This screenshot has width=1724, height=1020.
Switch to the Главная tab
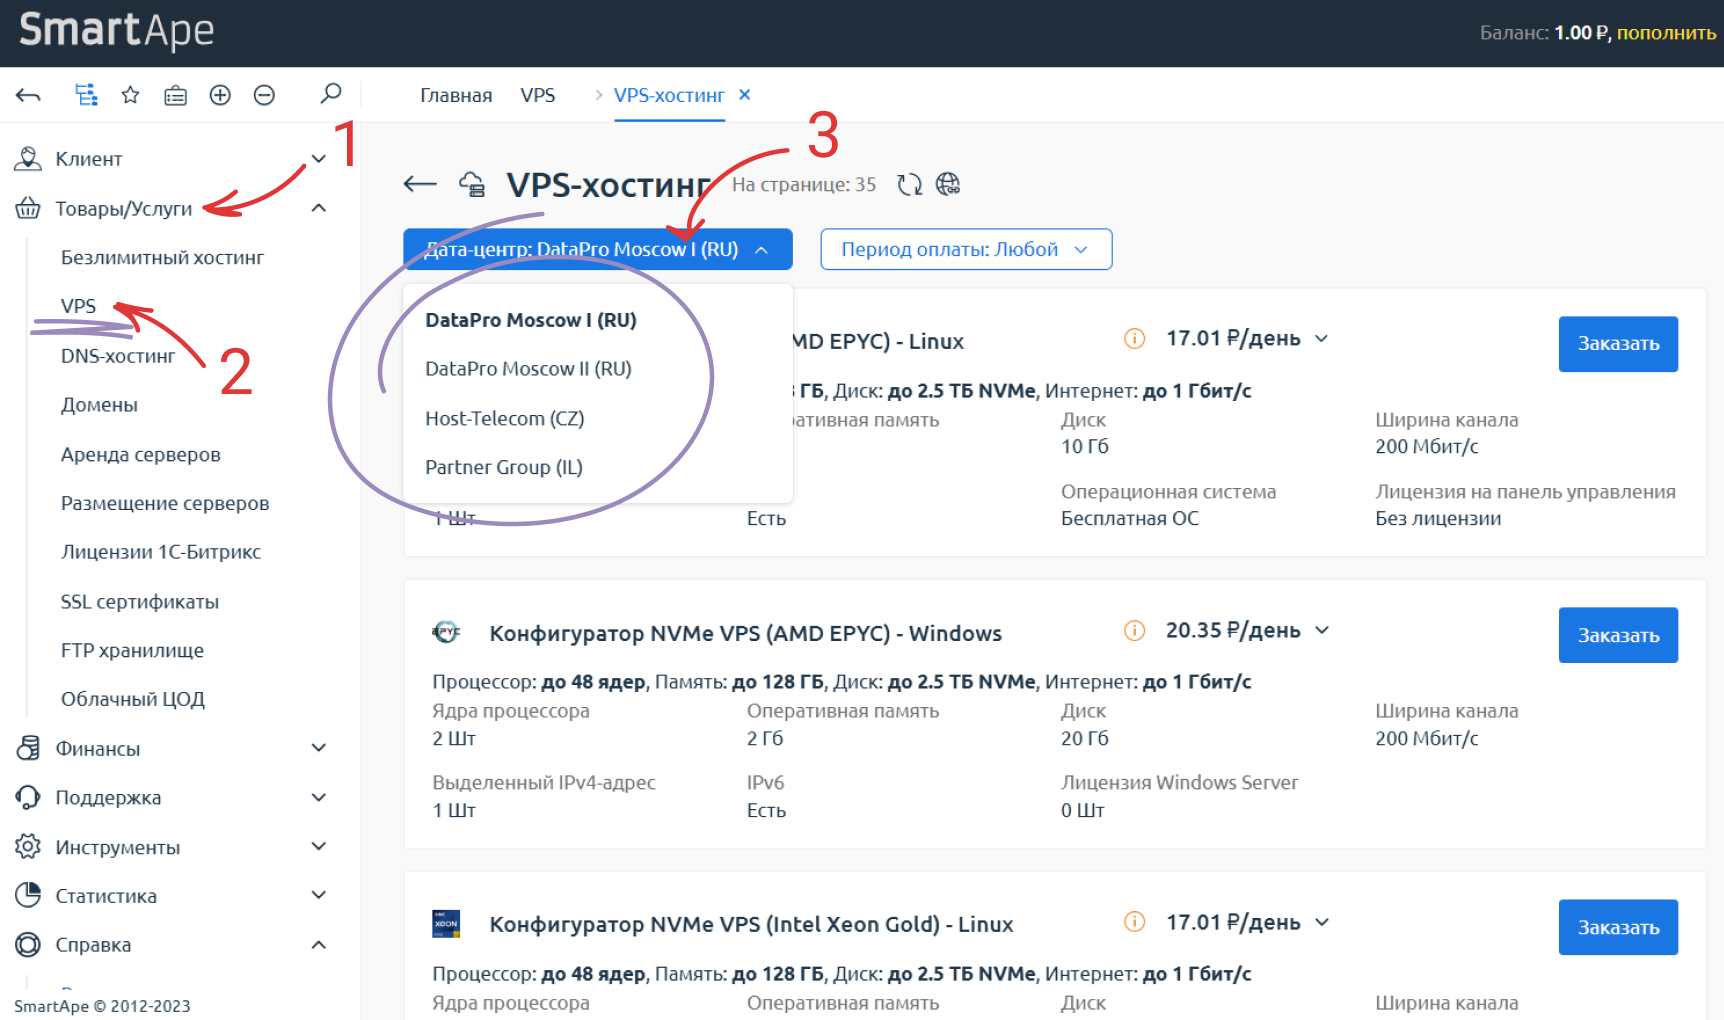tap(456, 95)
